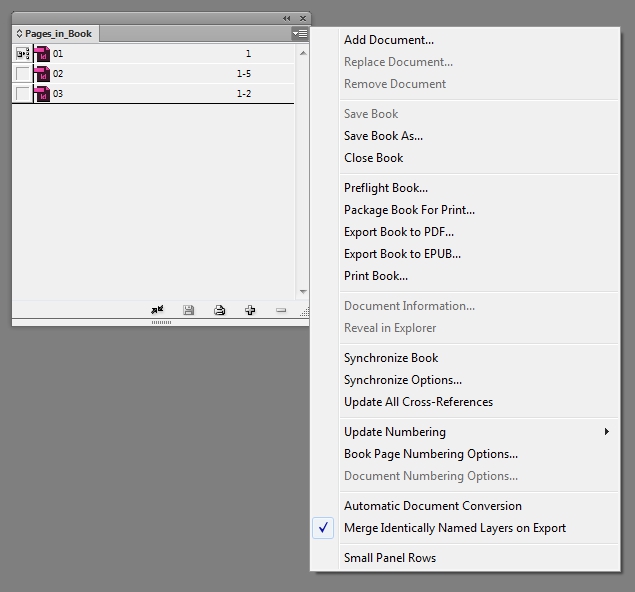Choose Document Information... menu entry
The width and height of the screenshot is (635, 592).
click(x=409, y=306)
